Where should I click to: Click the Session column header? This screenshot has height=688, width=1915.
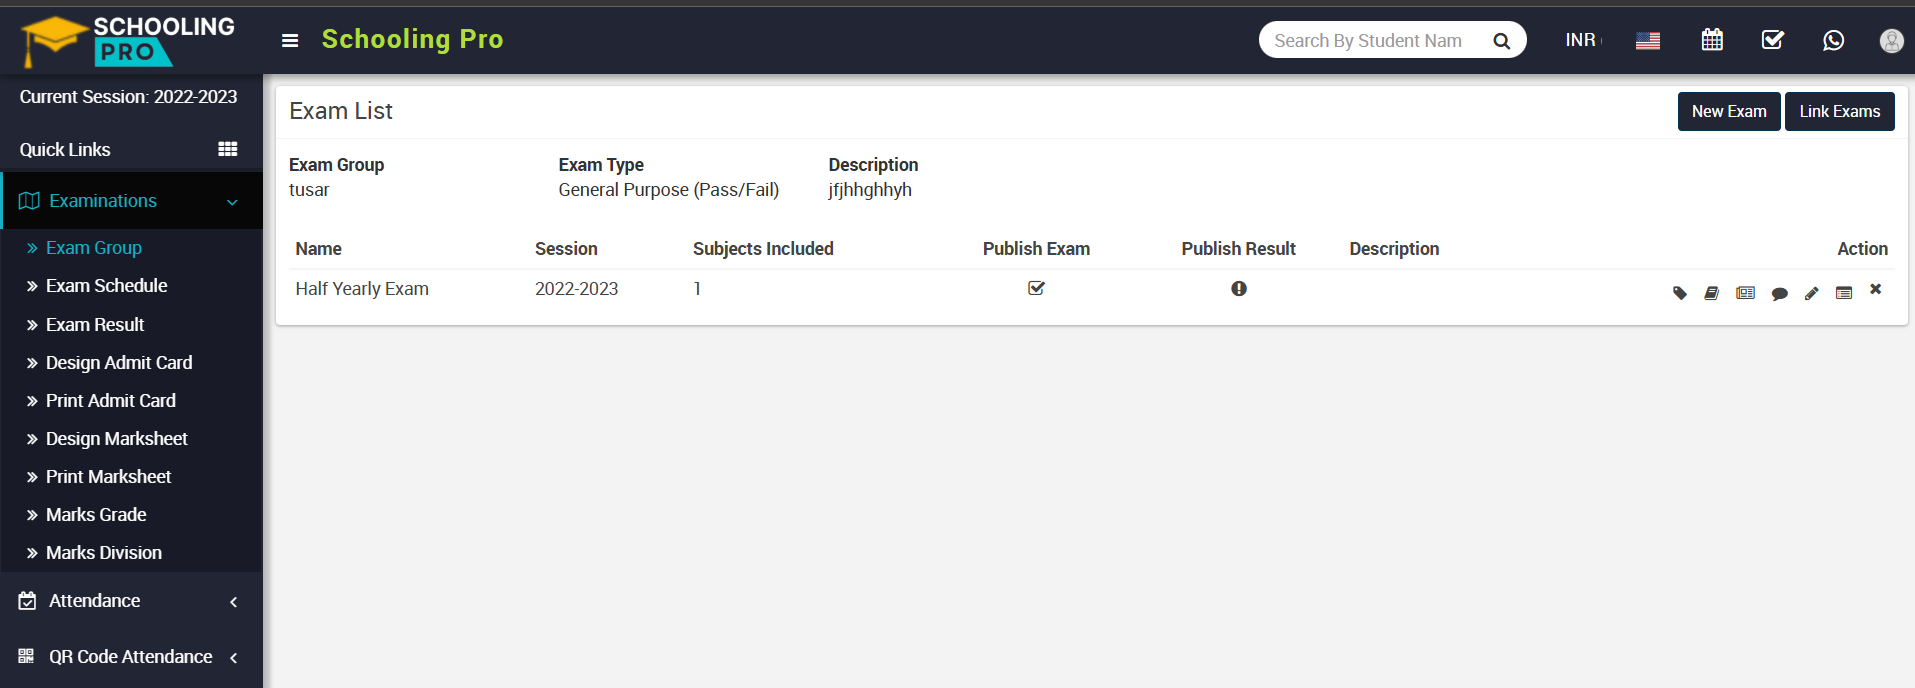566,249
